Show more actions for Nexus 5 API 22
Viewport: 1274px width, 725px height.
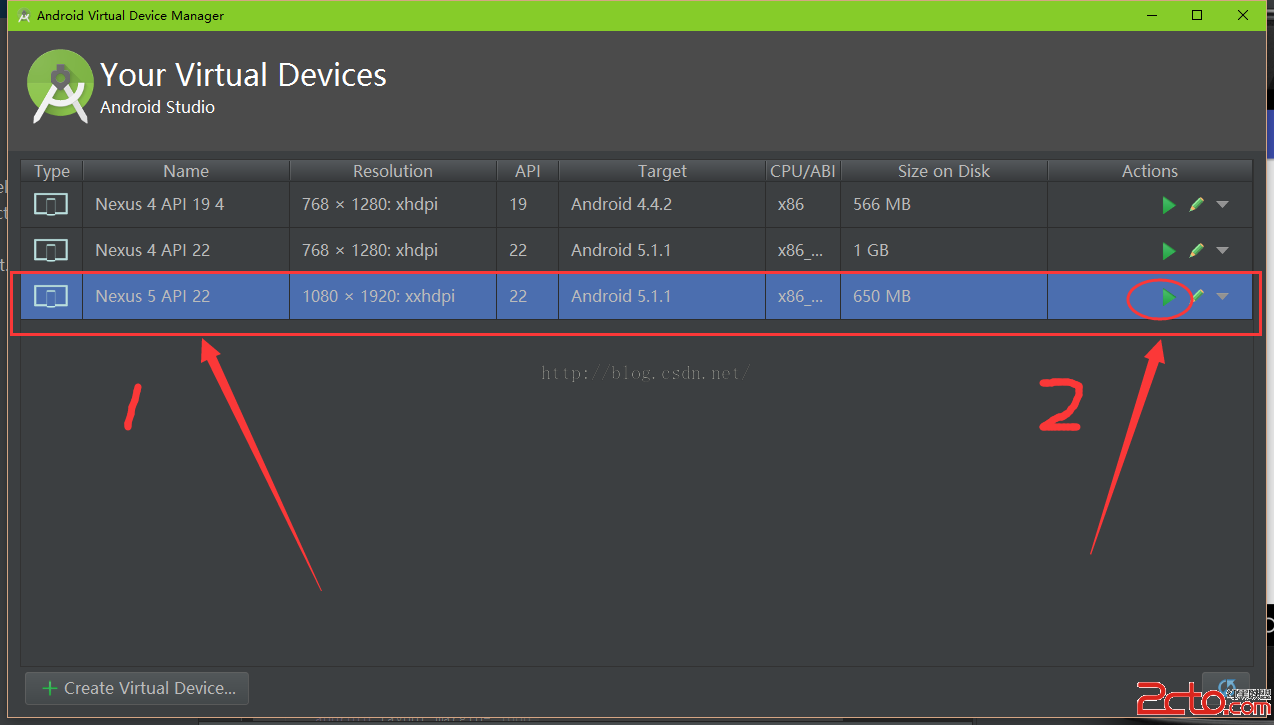tap(1222, 297)
